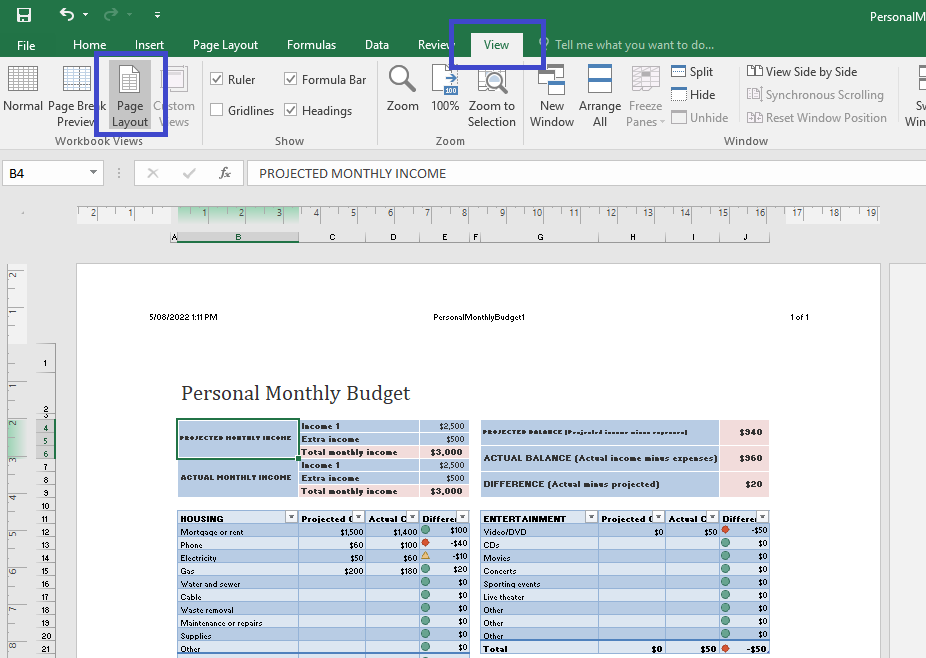Click the Video/DVD row label
926x658 pixels.
(505, 532)
